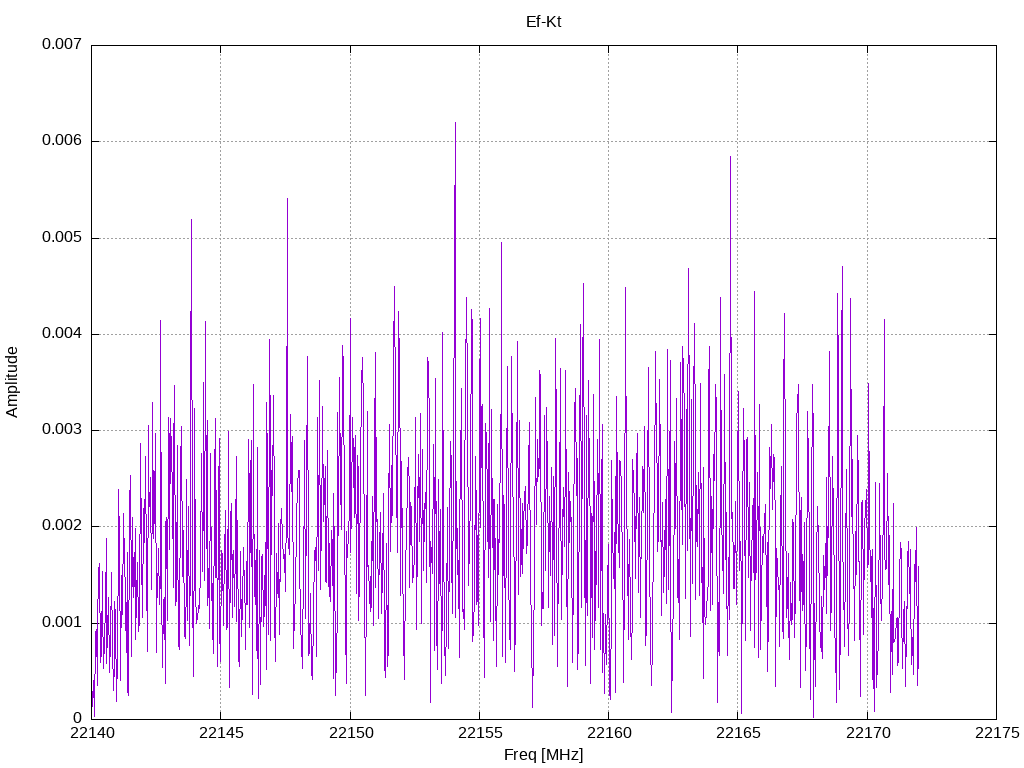Click the x-axis tick label "22155"

[x=480, y=733]
